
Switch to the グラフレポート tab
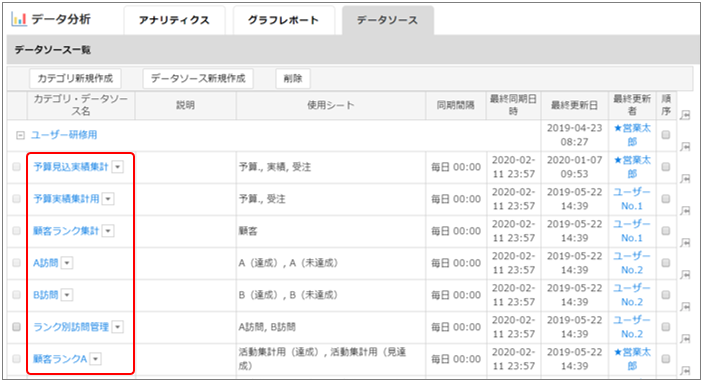tap(283, 20)
